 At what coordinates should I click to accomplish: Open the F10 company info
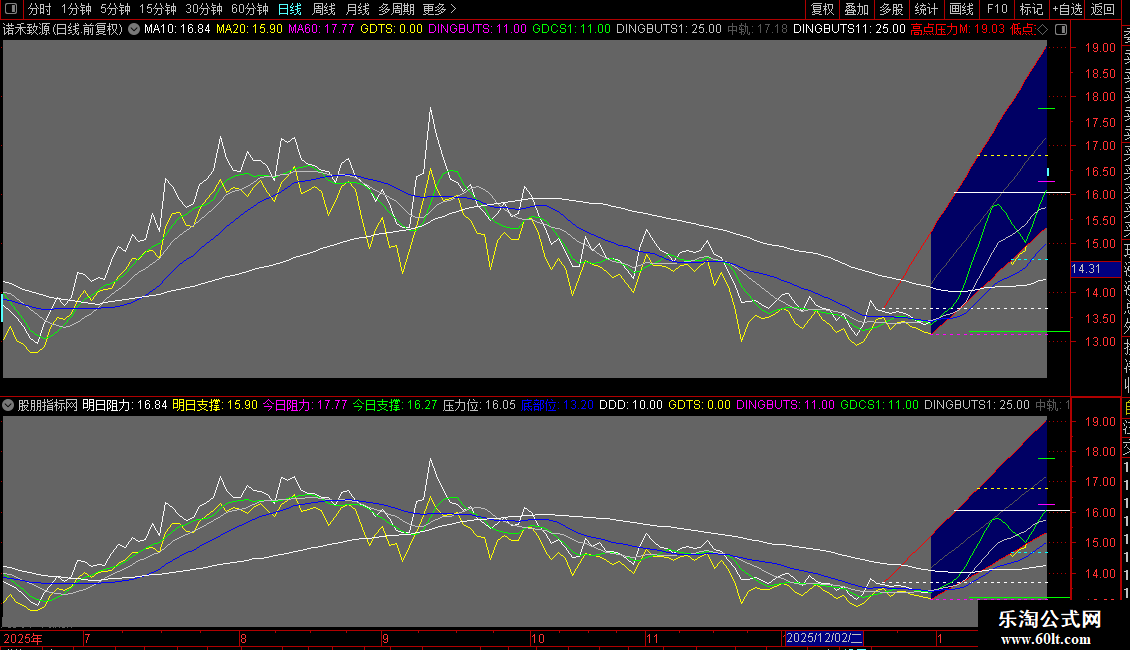pos(997,9)
